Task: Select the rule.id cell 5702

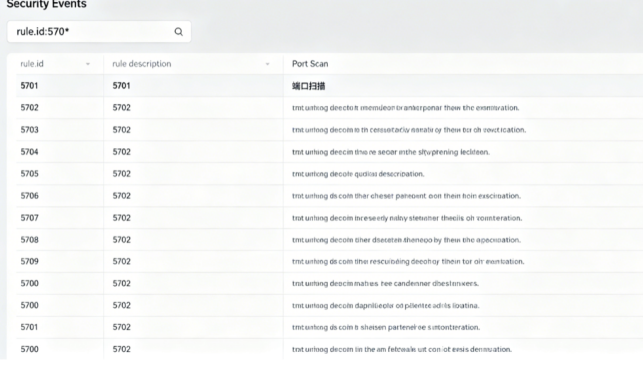Action: [30, 107]
